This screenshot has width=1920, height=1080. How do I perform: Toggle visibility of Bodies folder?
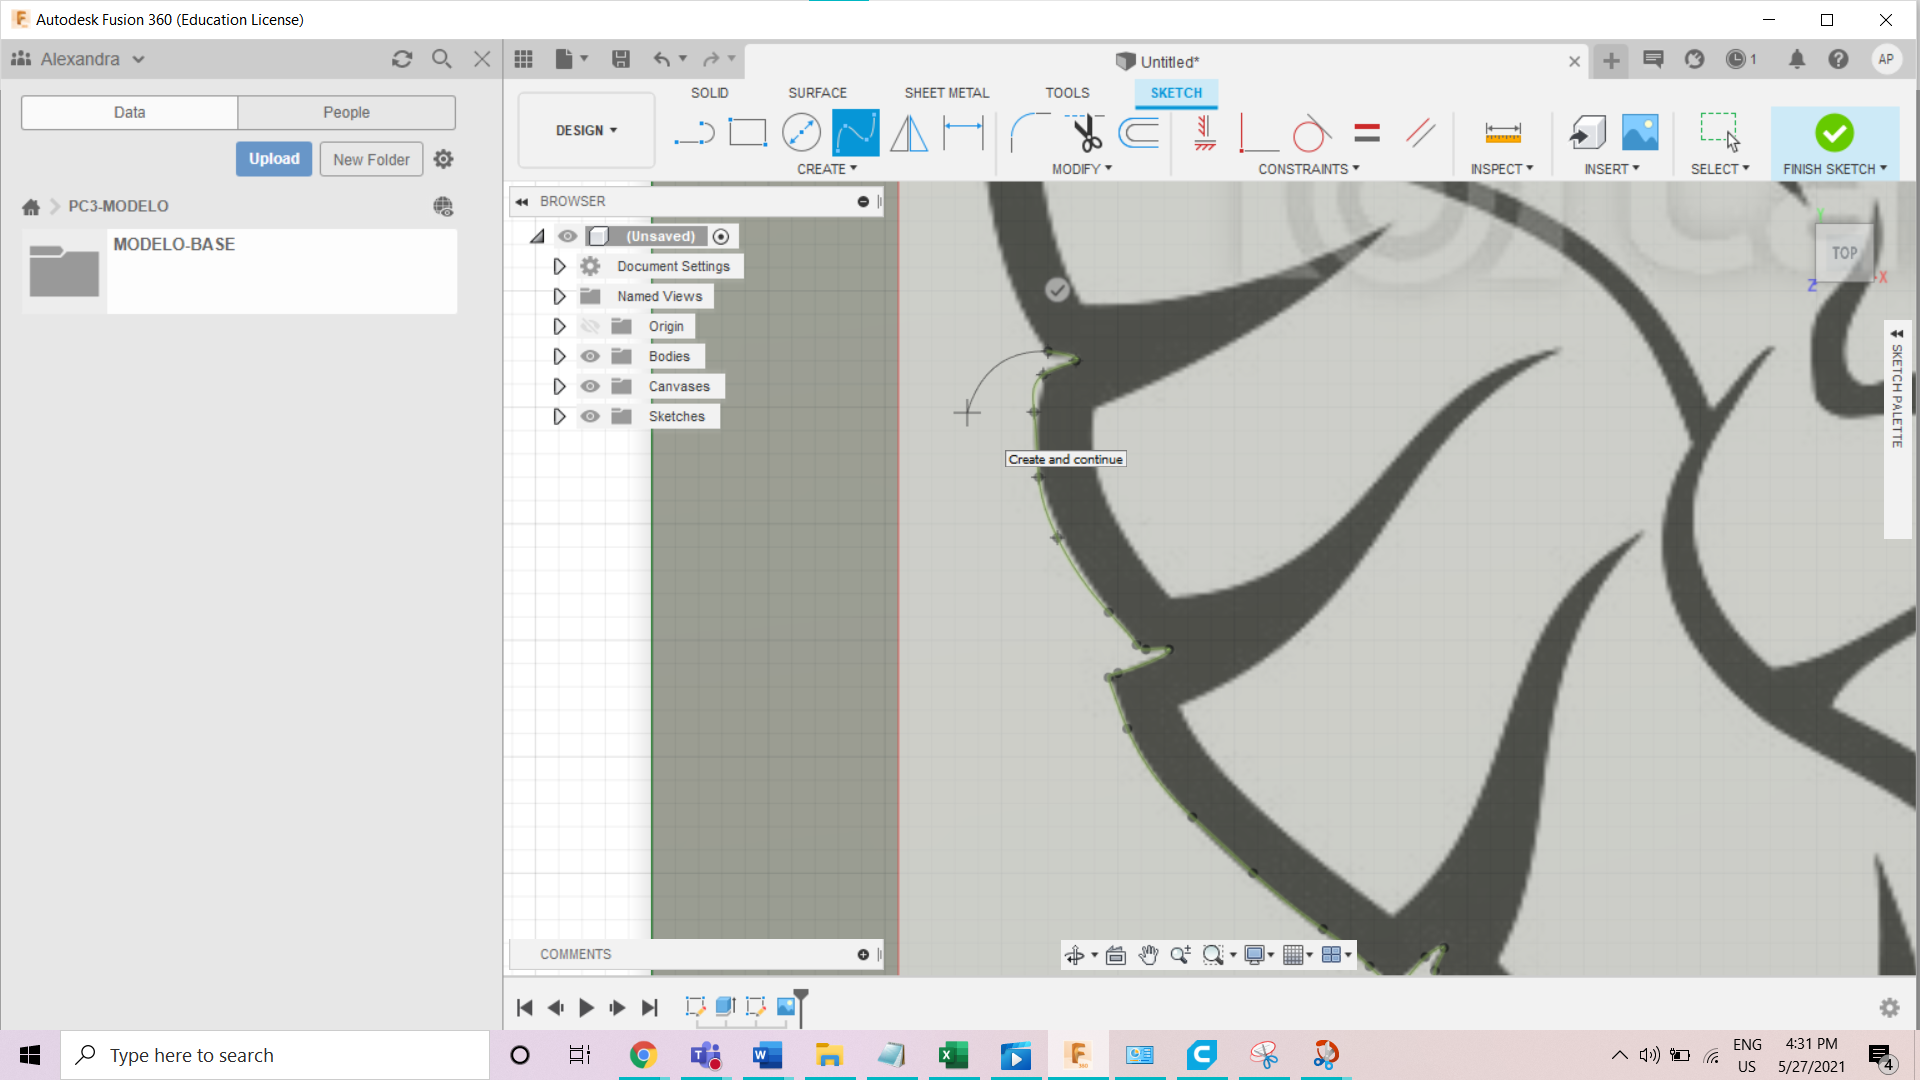tap(590, 356)
